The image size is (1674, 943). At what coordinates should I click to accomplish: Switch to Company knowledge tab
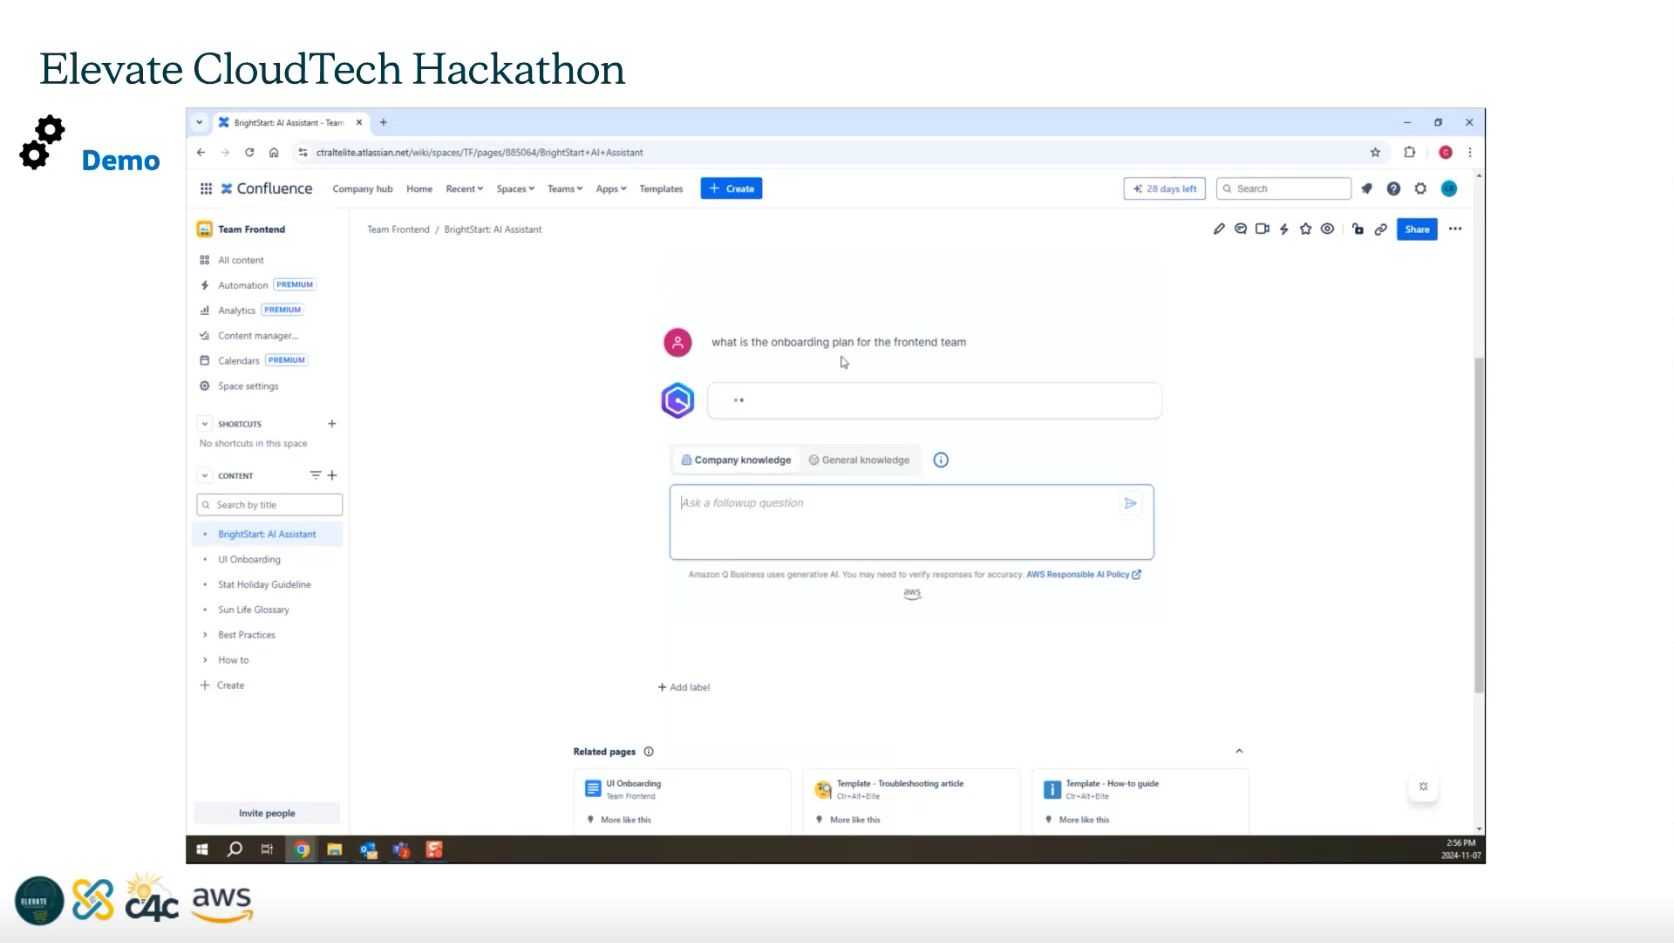(736, 460)
